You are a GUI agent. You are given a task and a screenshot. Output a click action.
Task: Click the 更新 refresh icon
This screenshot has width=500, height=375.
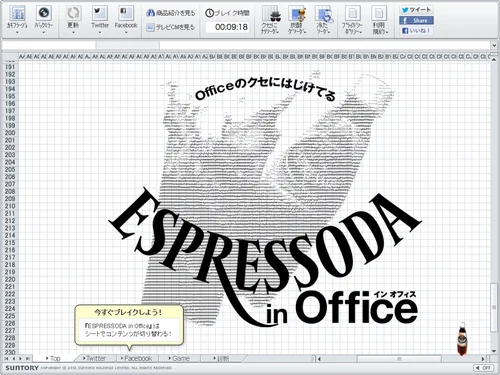(73, 13)
